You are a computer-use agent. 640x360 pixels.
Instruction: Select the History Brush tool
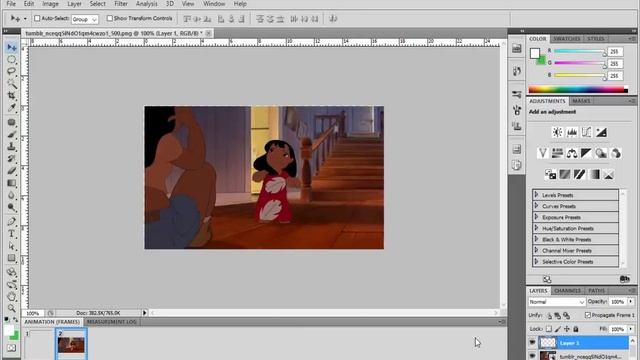(x=11, y=158)
